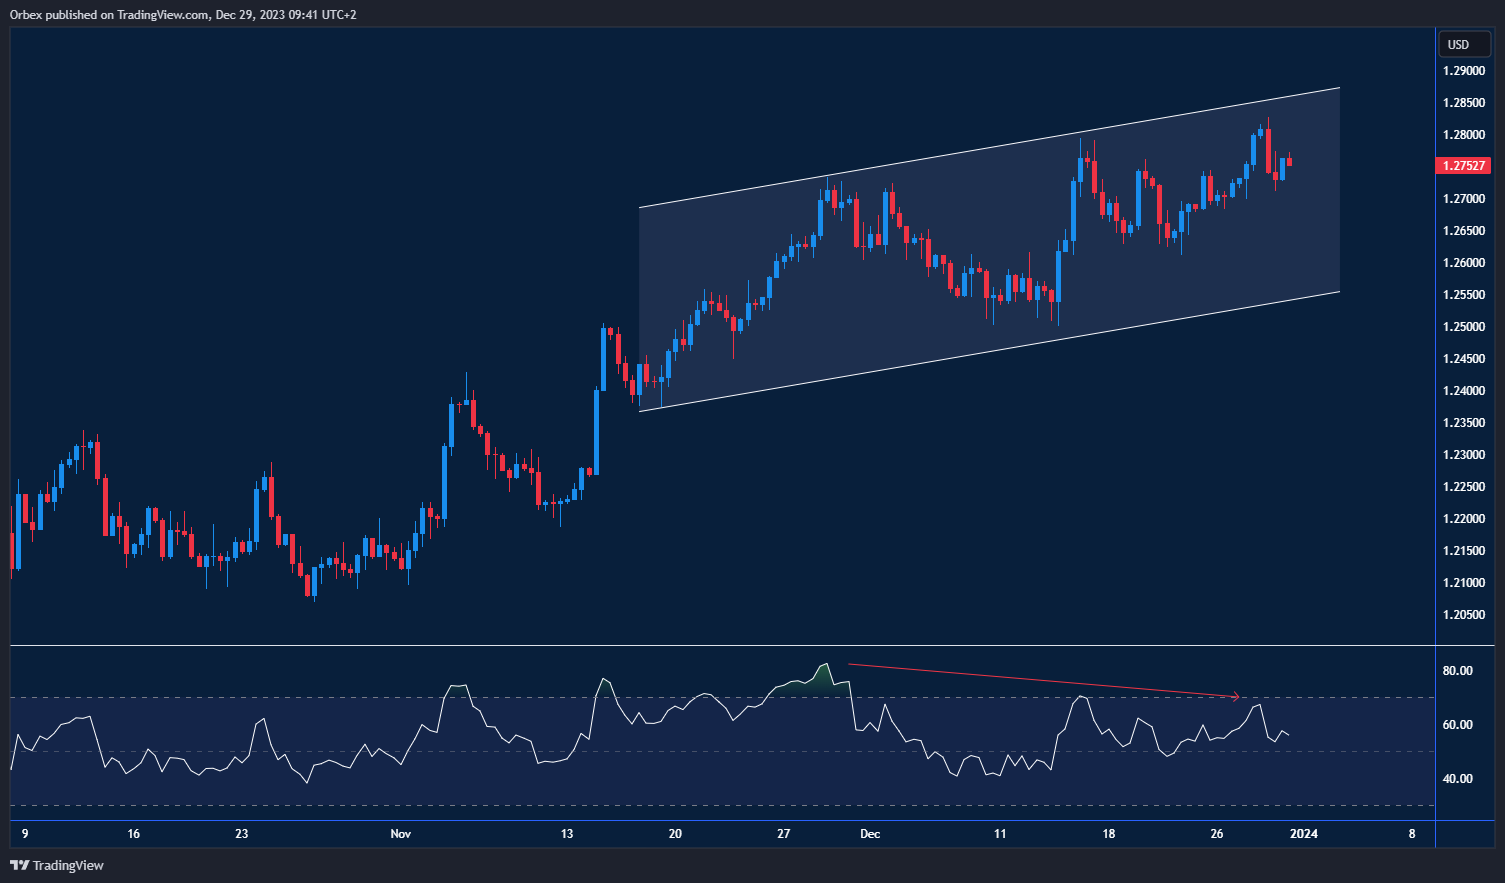Open the Nov label on the time axis
This screenshot has width=1505, height=883.
[400, 833]
